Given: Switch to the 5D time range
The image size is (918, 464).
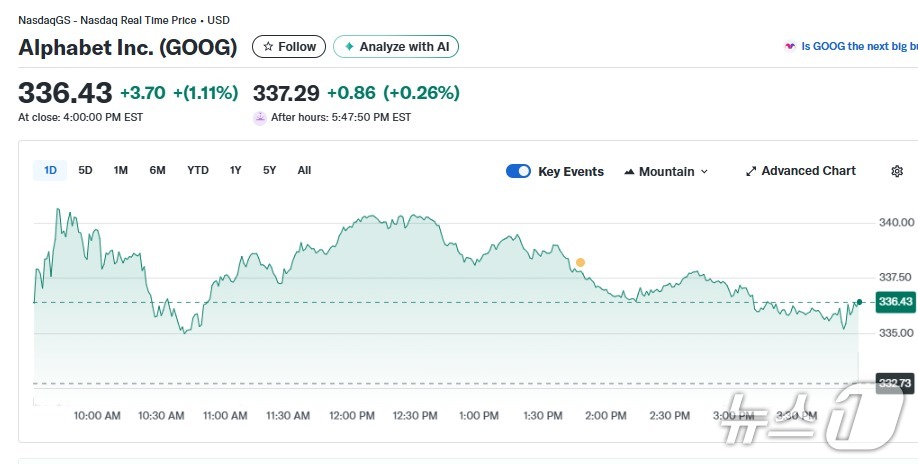Looking at the screenshot, I should point(85,170).
